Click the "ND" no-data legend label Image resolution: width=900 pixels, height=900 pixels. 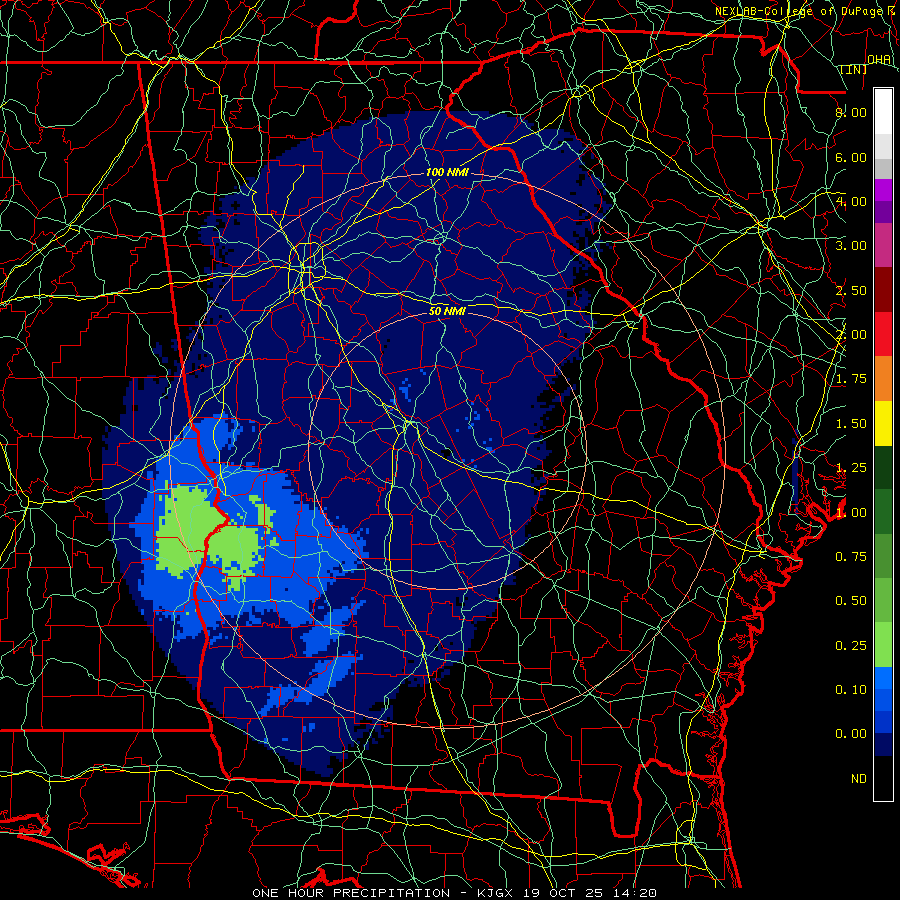tap(859, 779)
